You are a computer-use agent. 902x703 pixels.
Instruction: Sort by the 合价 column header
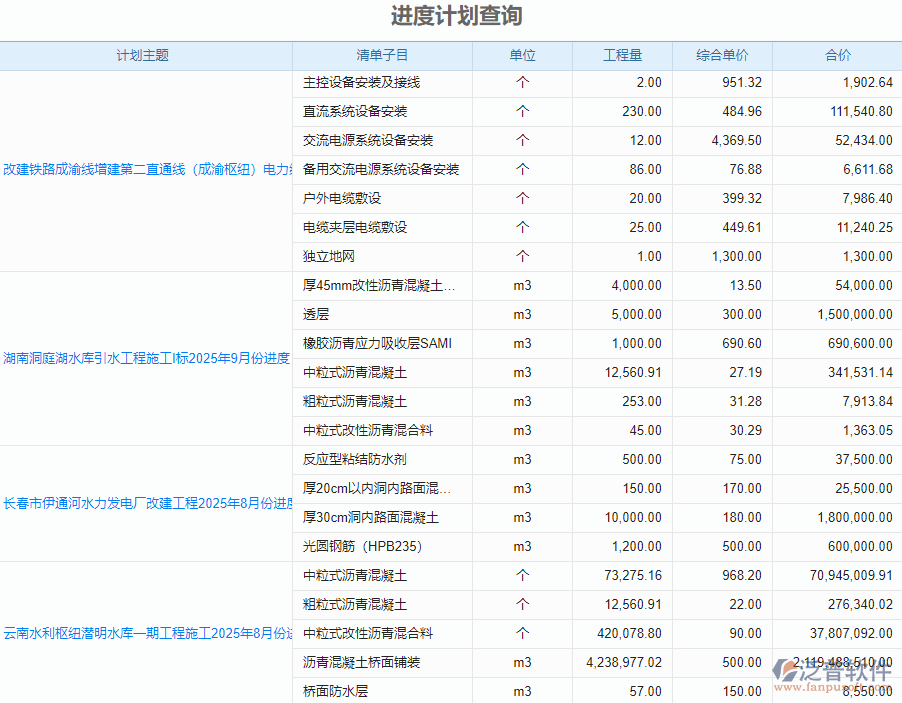[x=837, y=56]
